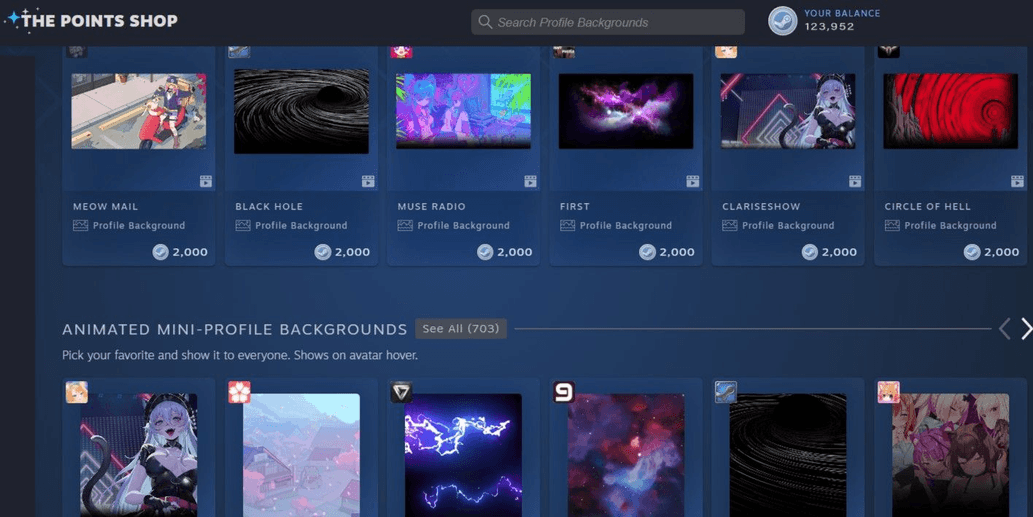Open blue lightning mini-profile background preview

(463, 455)
